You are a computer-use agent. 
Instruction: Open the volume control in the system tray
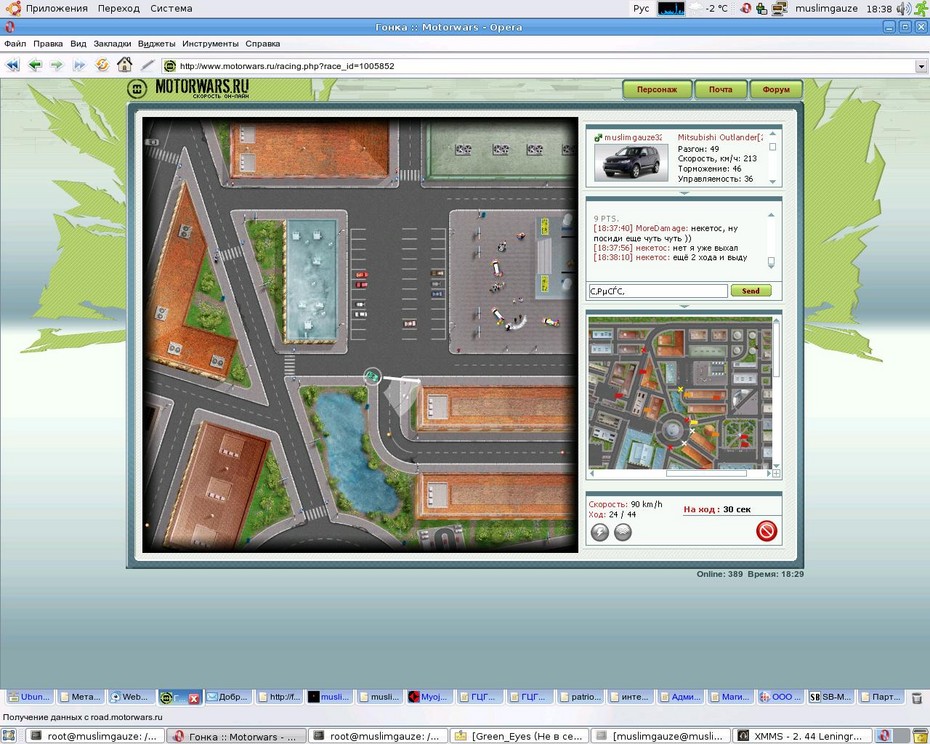904,8
